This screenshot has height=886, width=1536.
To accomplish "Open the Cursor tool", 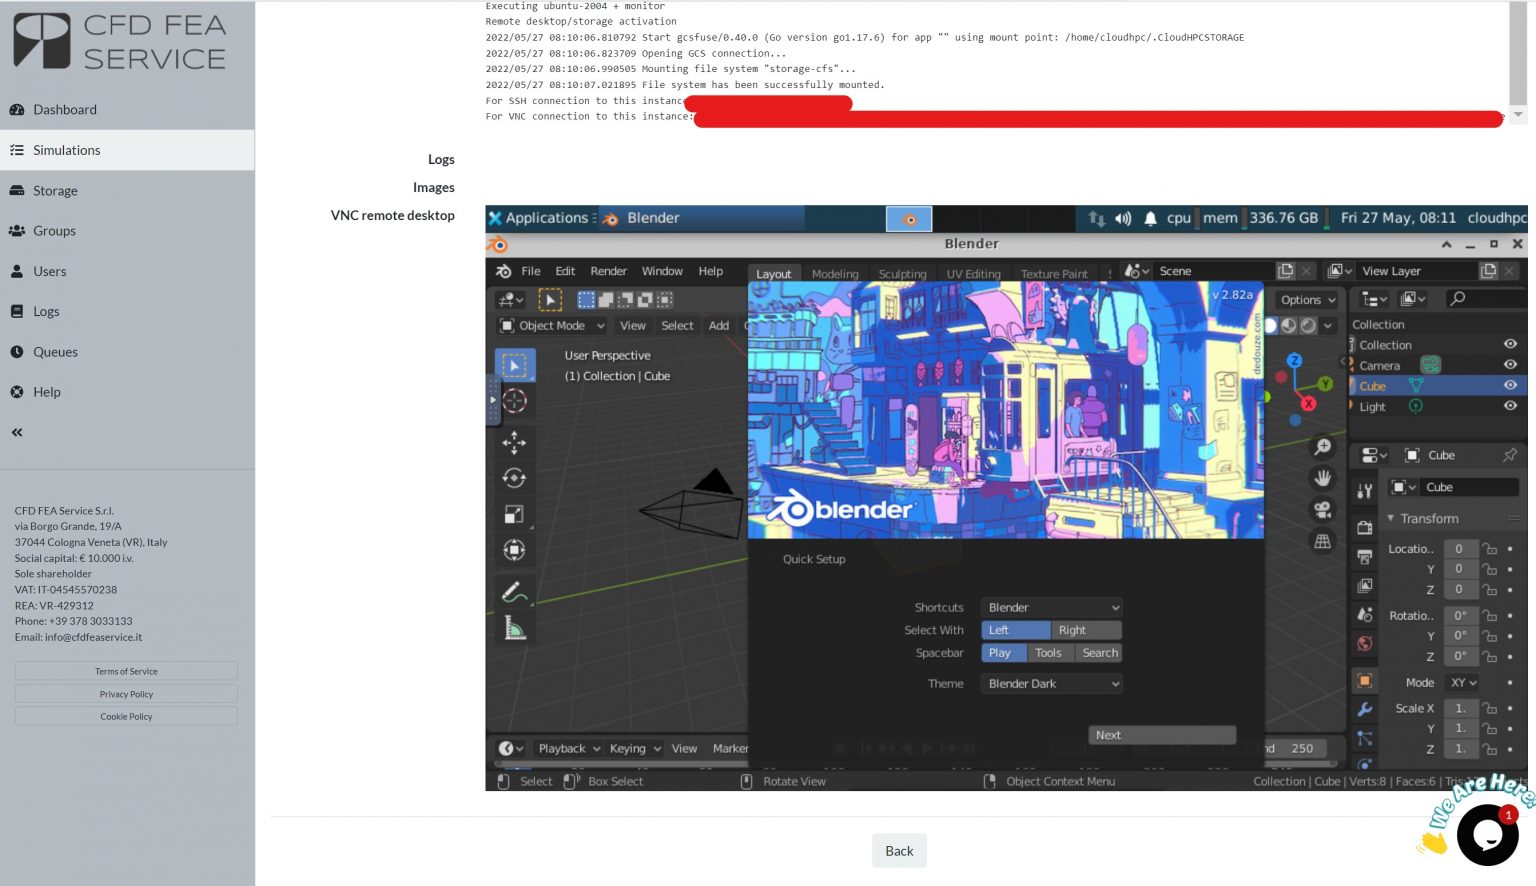I will pos(514,400).
